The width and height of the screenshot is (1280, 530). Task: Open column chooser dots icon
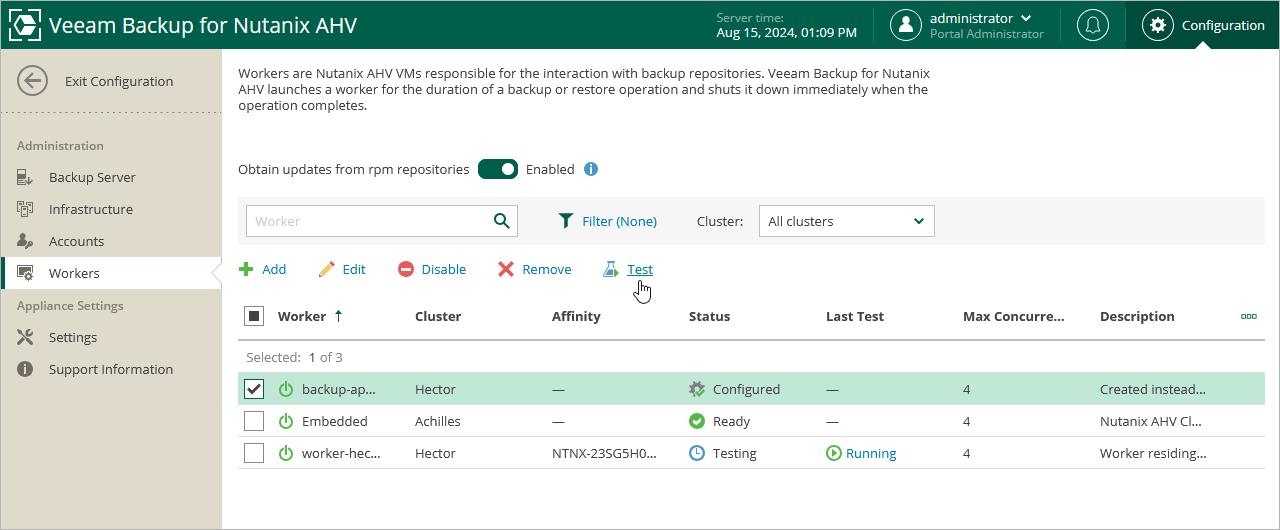[x=1248, y=316]
